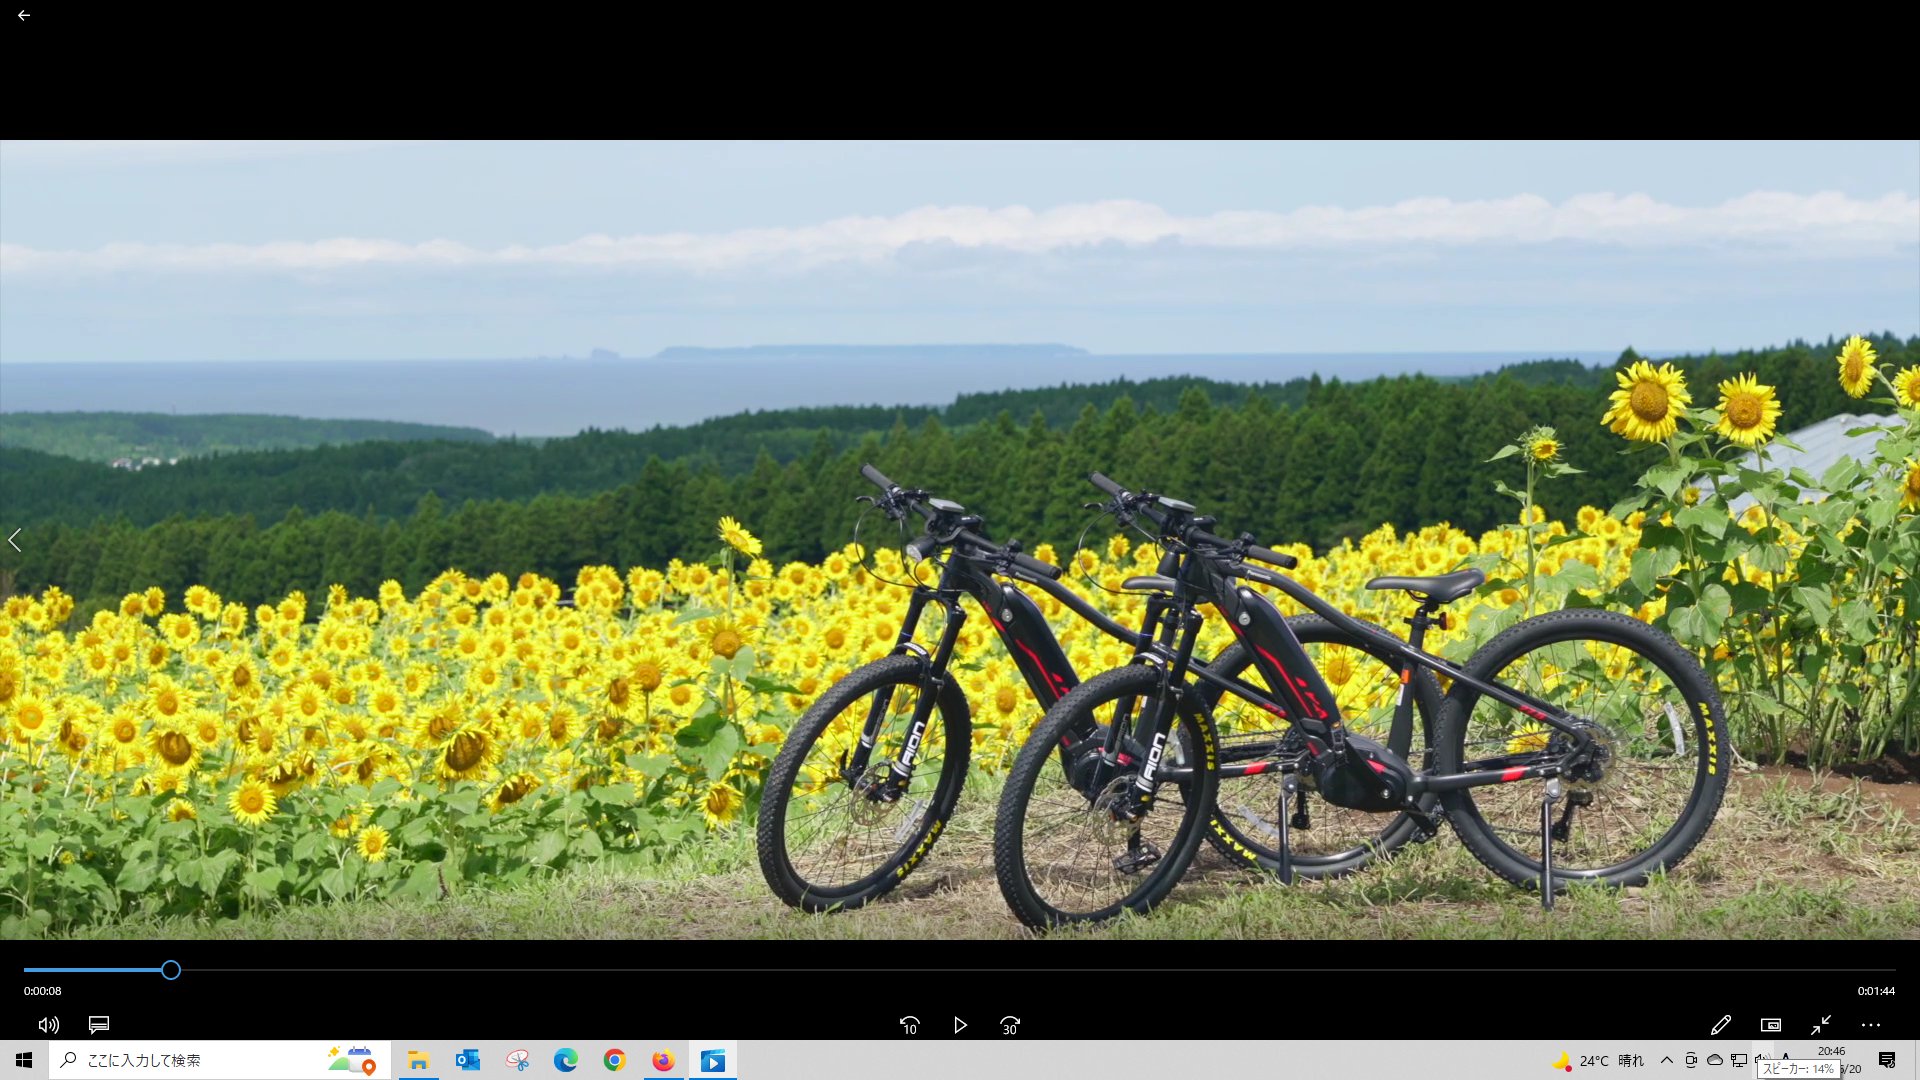Viewport: 1920px width, 1080px height.
Task: Open the weather widget showing 24°C
Action: point(1597,1060)
